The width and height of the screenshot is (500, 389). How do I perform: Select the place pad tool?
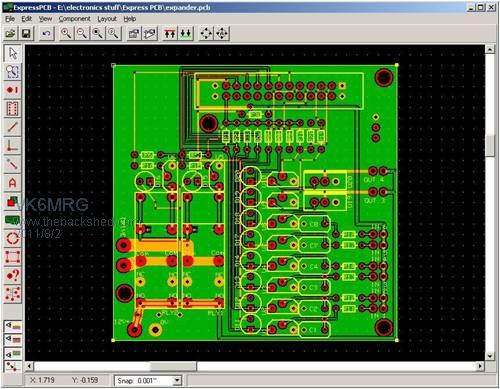coord(13,90)
